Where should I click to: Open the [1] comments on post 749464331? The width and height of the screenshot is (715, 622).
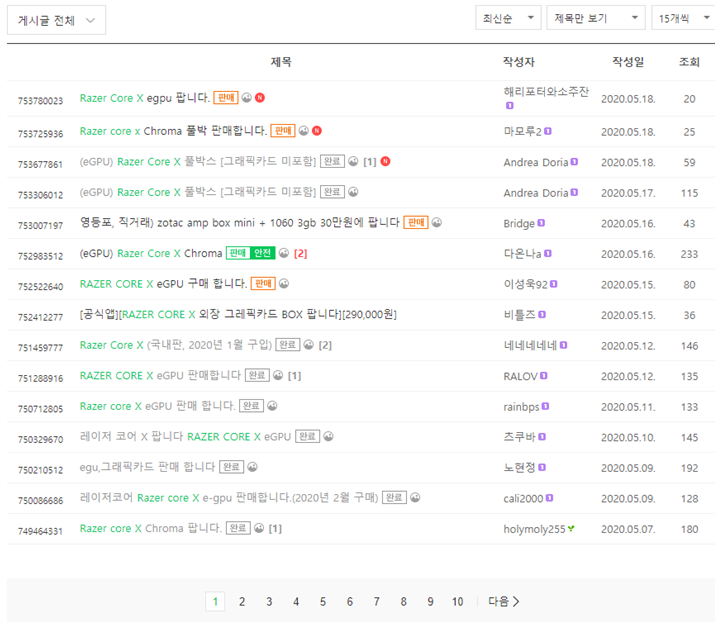(275, 529)
